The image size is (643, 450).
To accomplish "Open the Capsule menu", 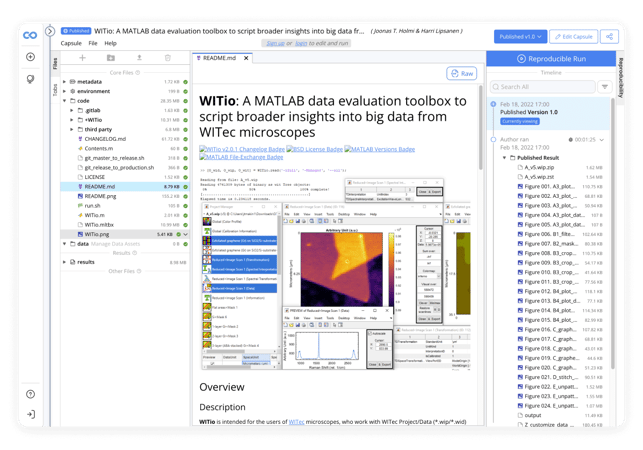I will (x=71, y=43).
